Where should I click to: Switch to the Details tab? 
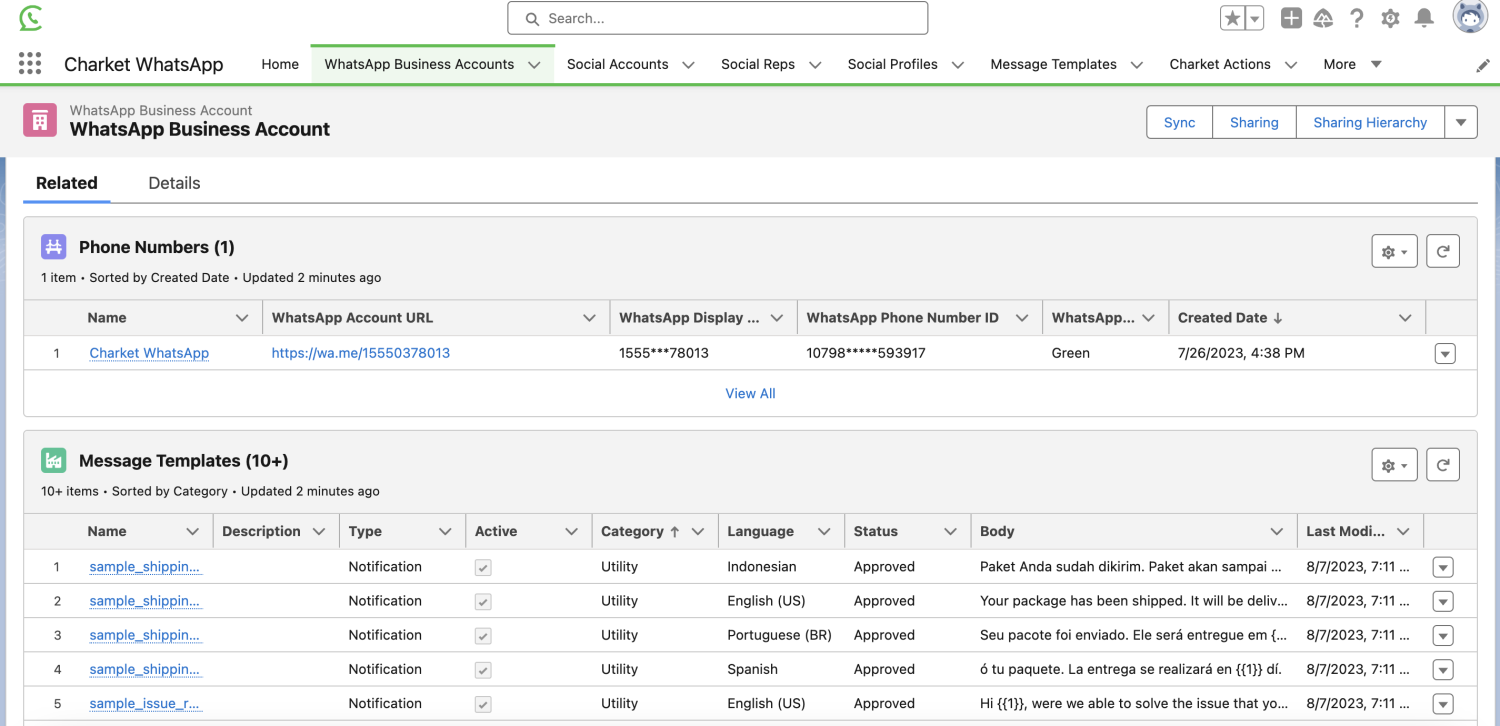174,183
